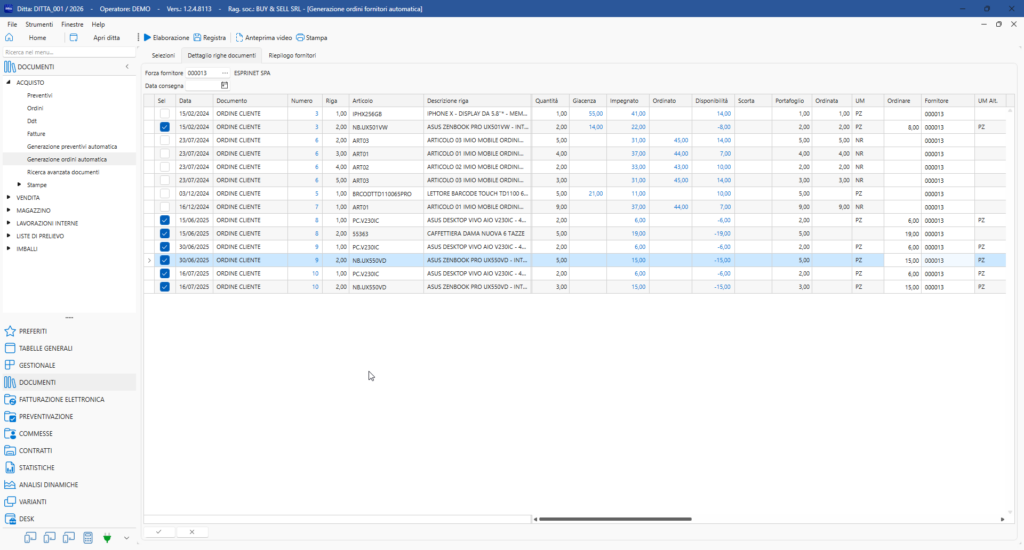Click the horizontal scrollbar thumb of grid
1024x550 pixels.
click(615, 519)
